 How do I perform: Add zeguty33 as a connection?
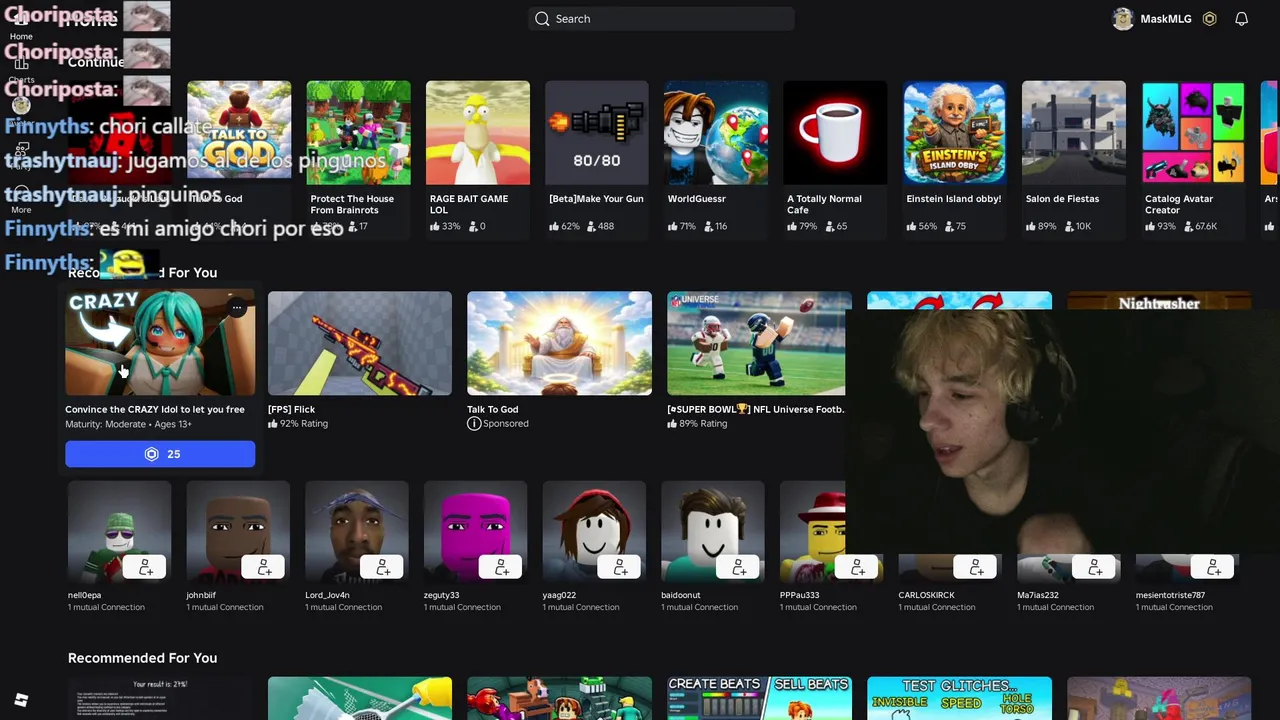coord(501,567)
